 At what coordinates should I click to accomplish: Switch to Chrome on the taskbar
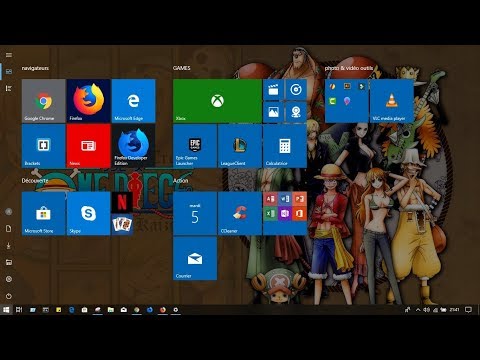click(x=137, y=310)
